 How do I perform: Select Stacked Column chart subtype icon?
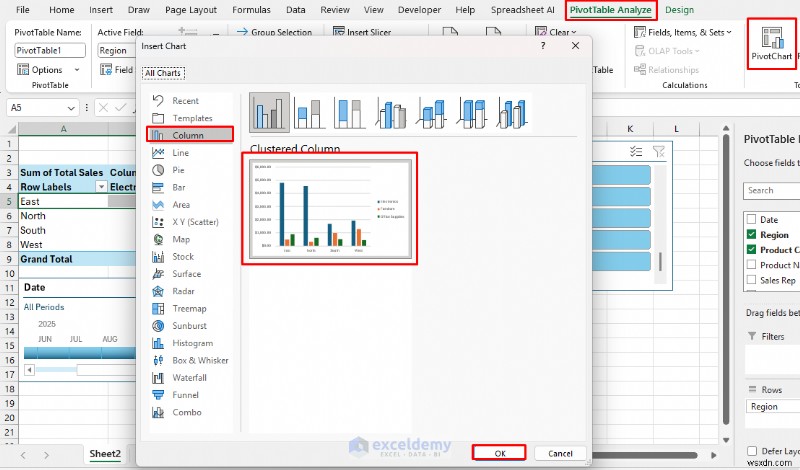309,113
